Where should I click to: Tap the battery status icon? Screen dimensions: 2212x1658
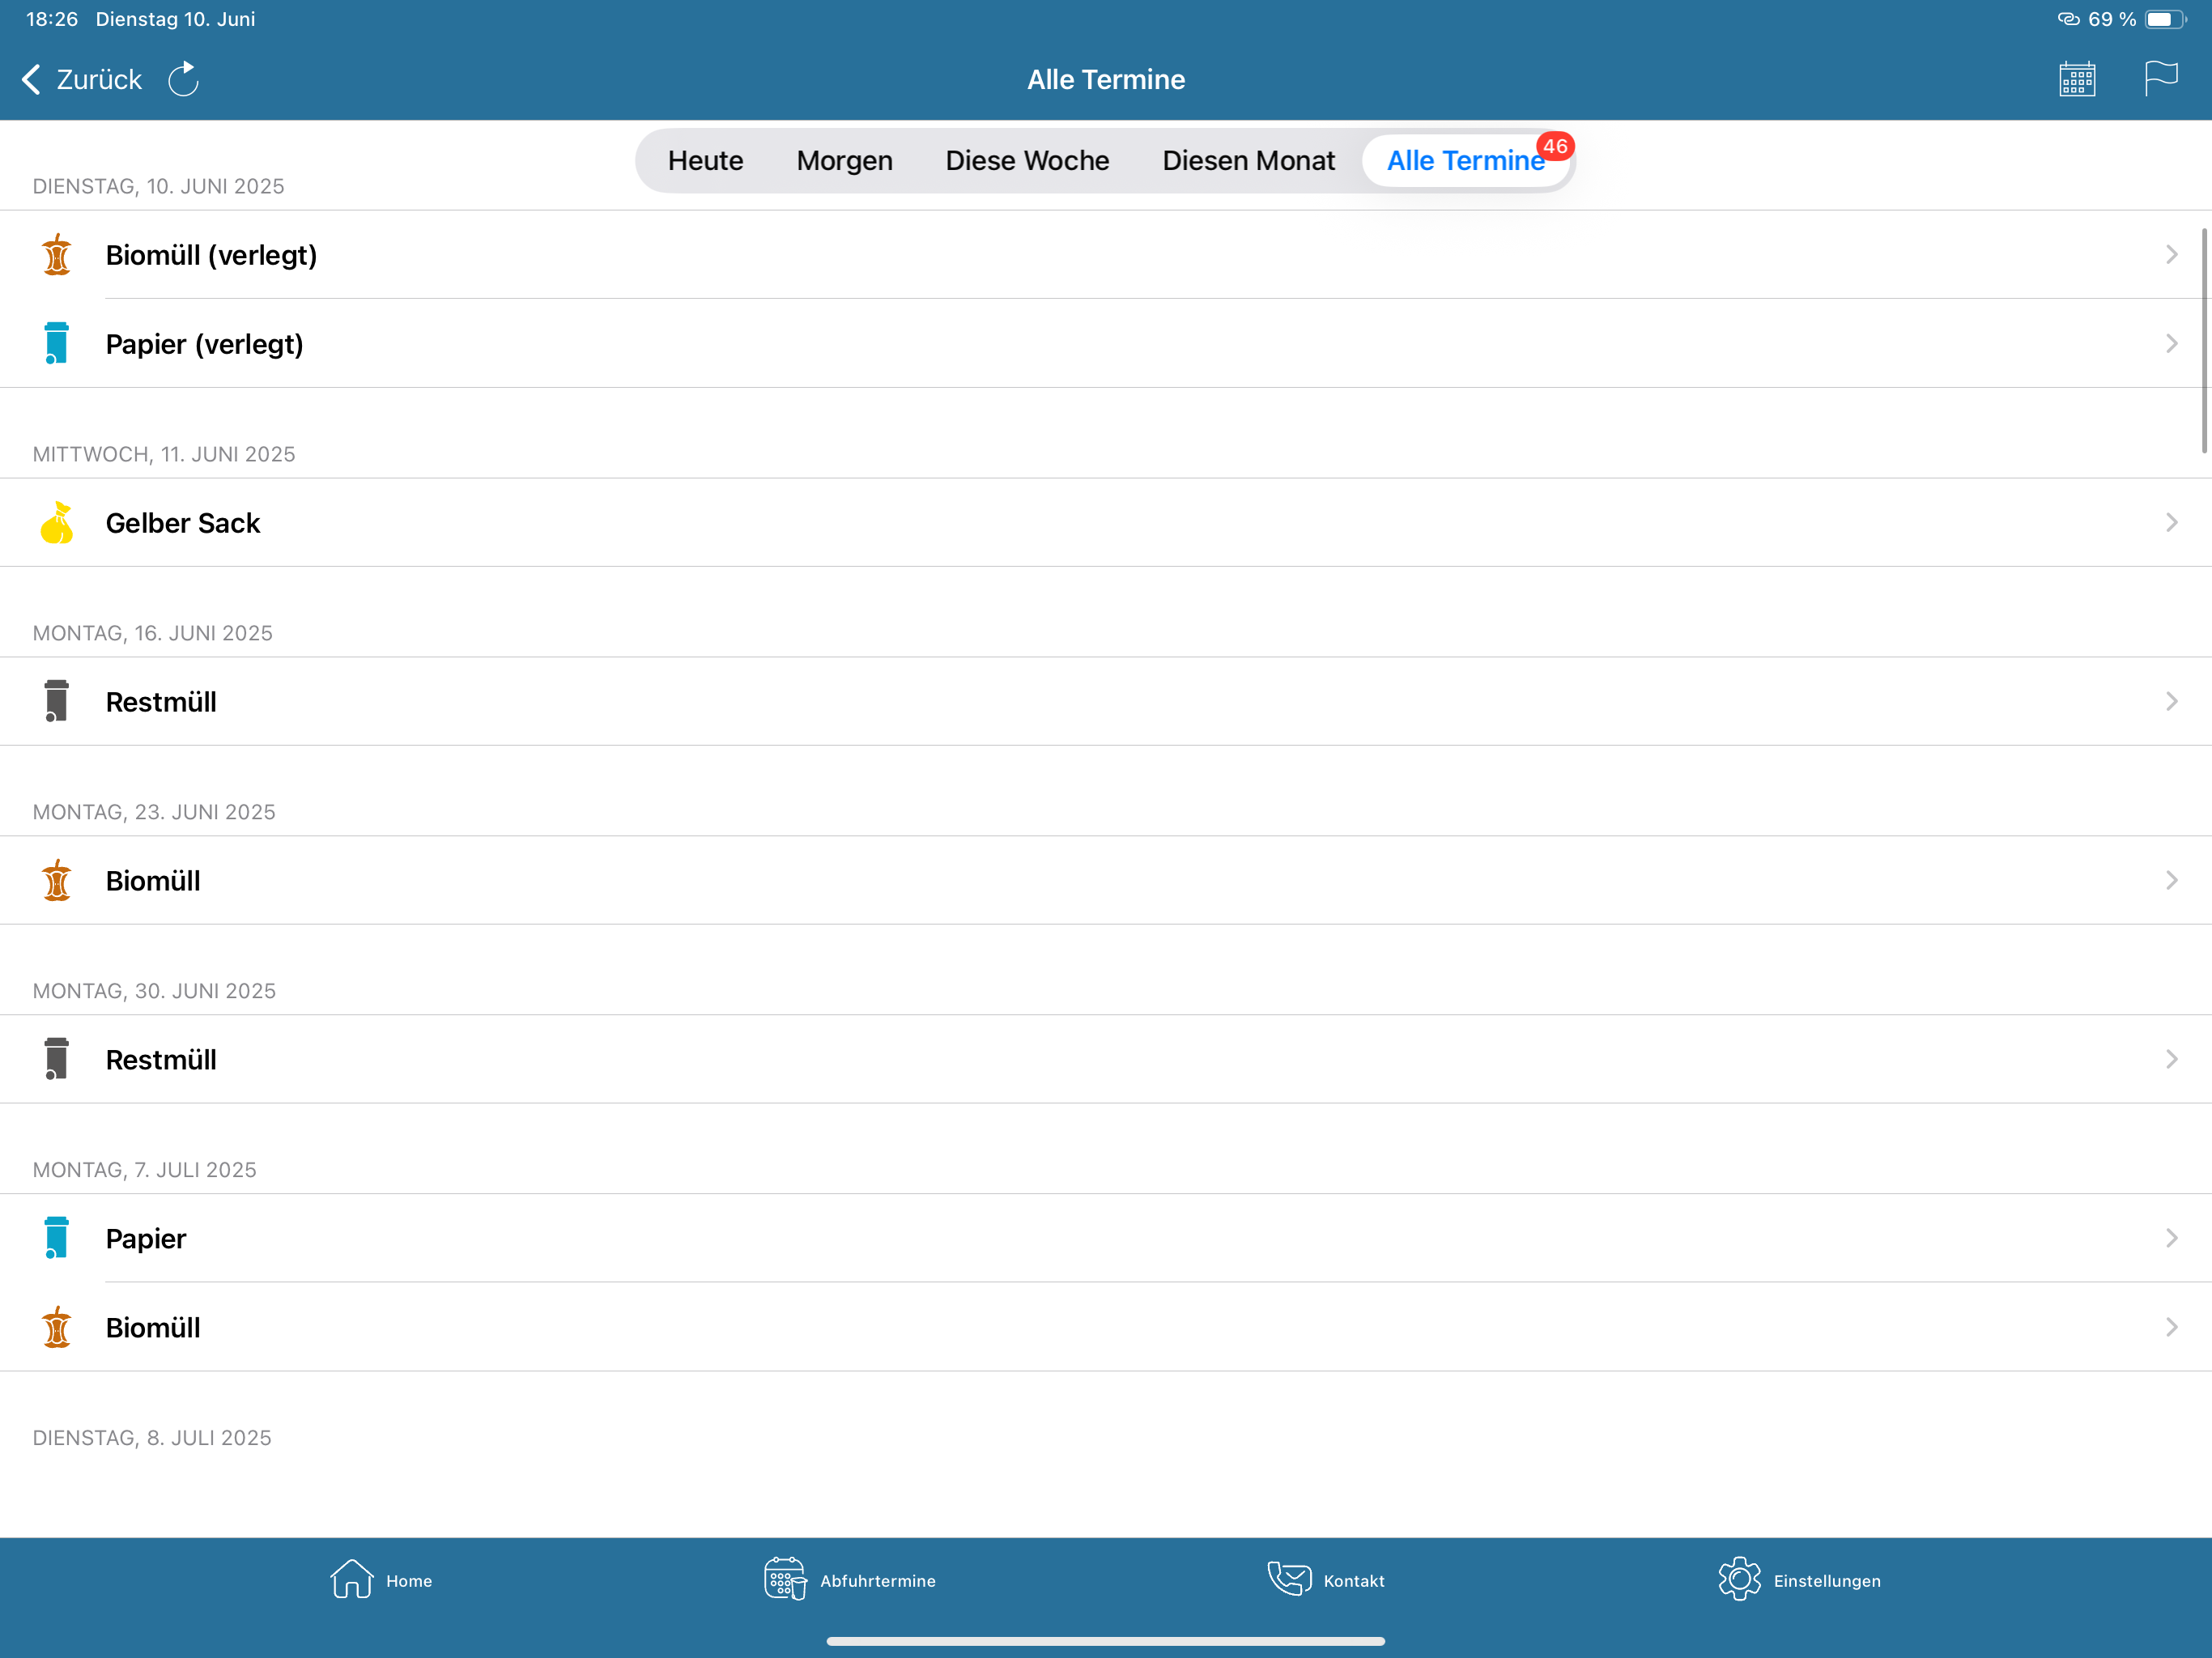(2165, 19)
